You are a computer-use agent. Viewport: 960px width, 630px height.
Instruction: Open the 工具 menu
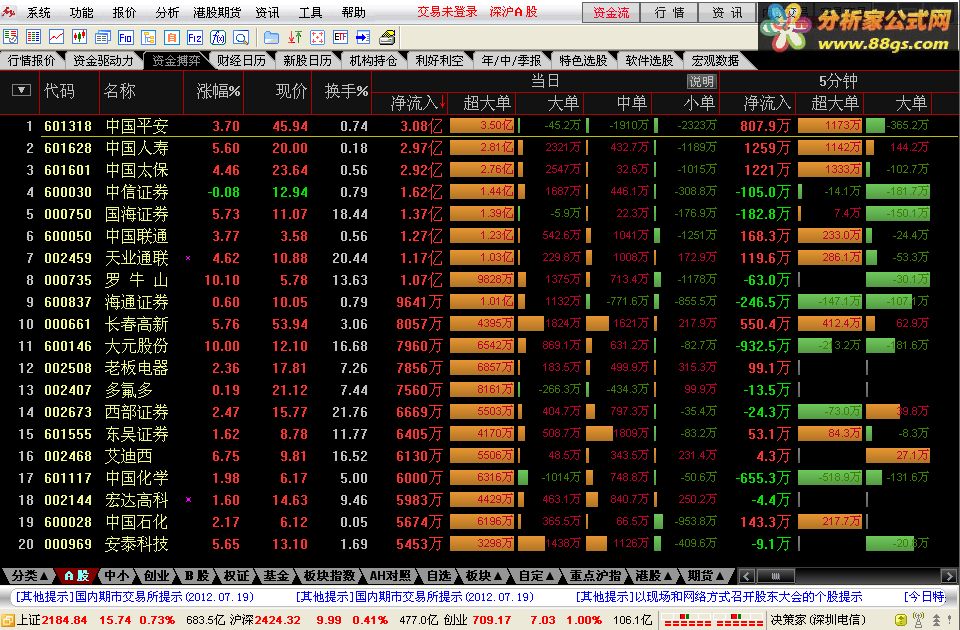pos(310,12)
